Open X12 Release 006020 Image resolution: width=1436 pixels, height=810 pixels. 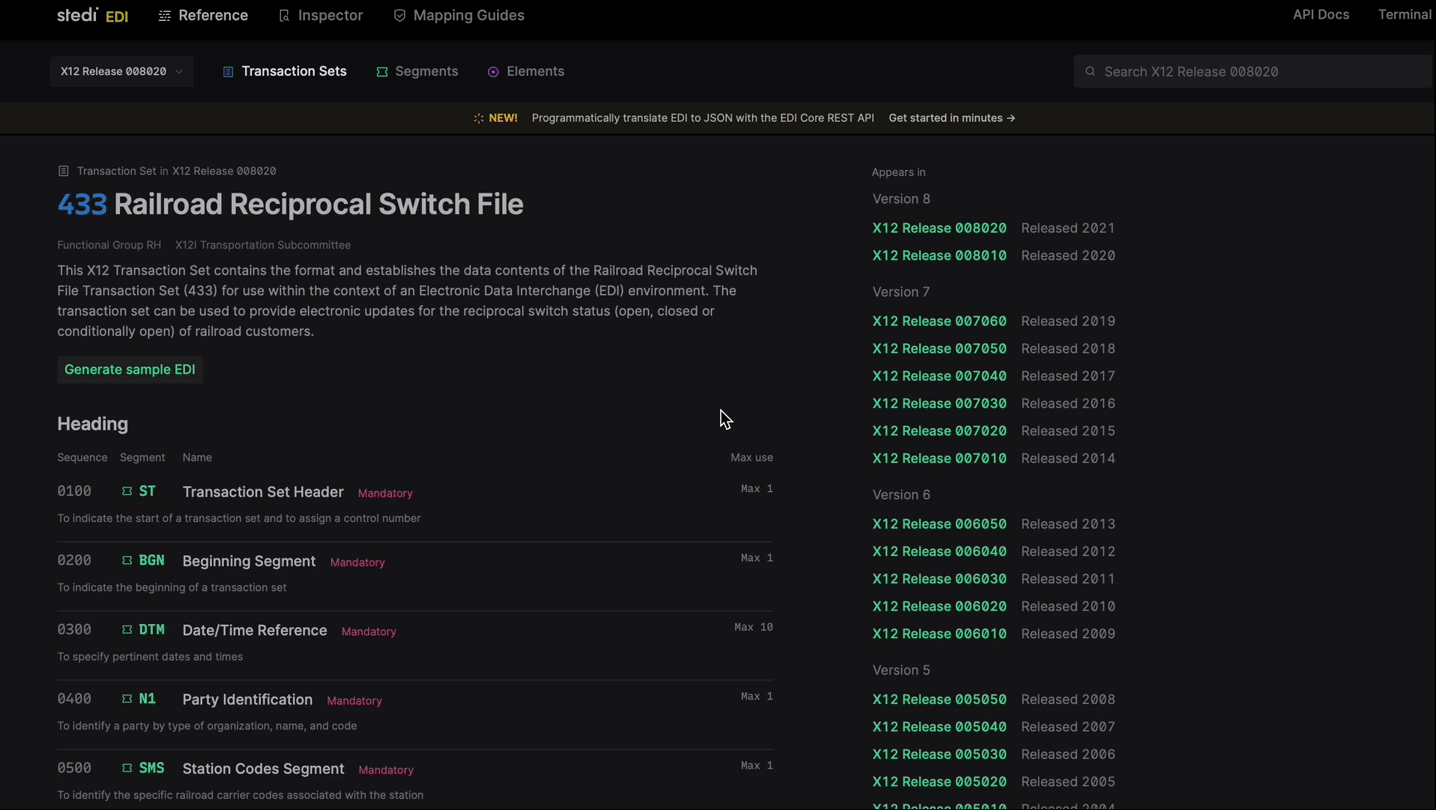click(939, 606)
